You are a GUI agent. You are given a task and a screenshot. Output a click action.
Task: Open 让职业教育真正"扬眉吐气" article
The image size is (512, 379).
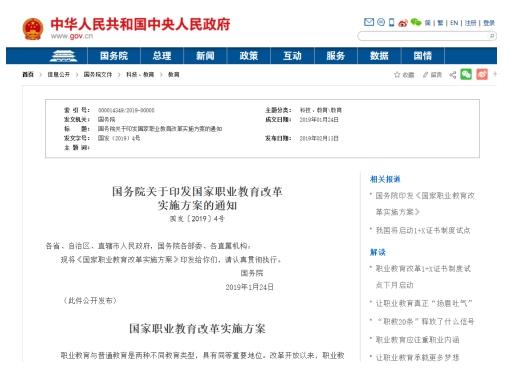point(424,303)
